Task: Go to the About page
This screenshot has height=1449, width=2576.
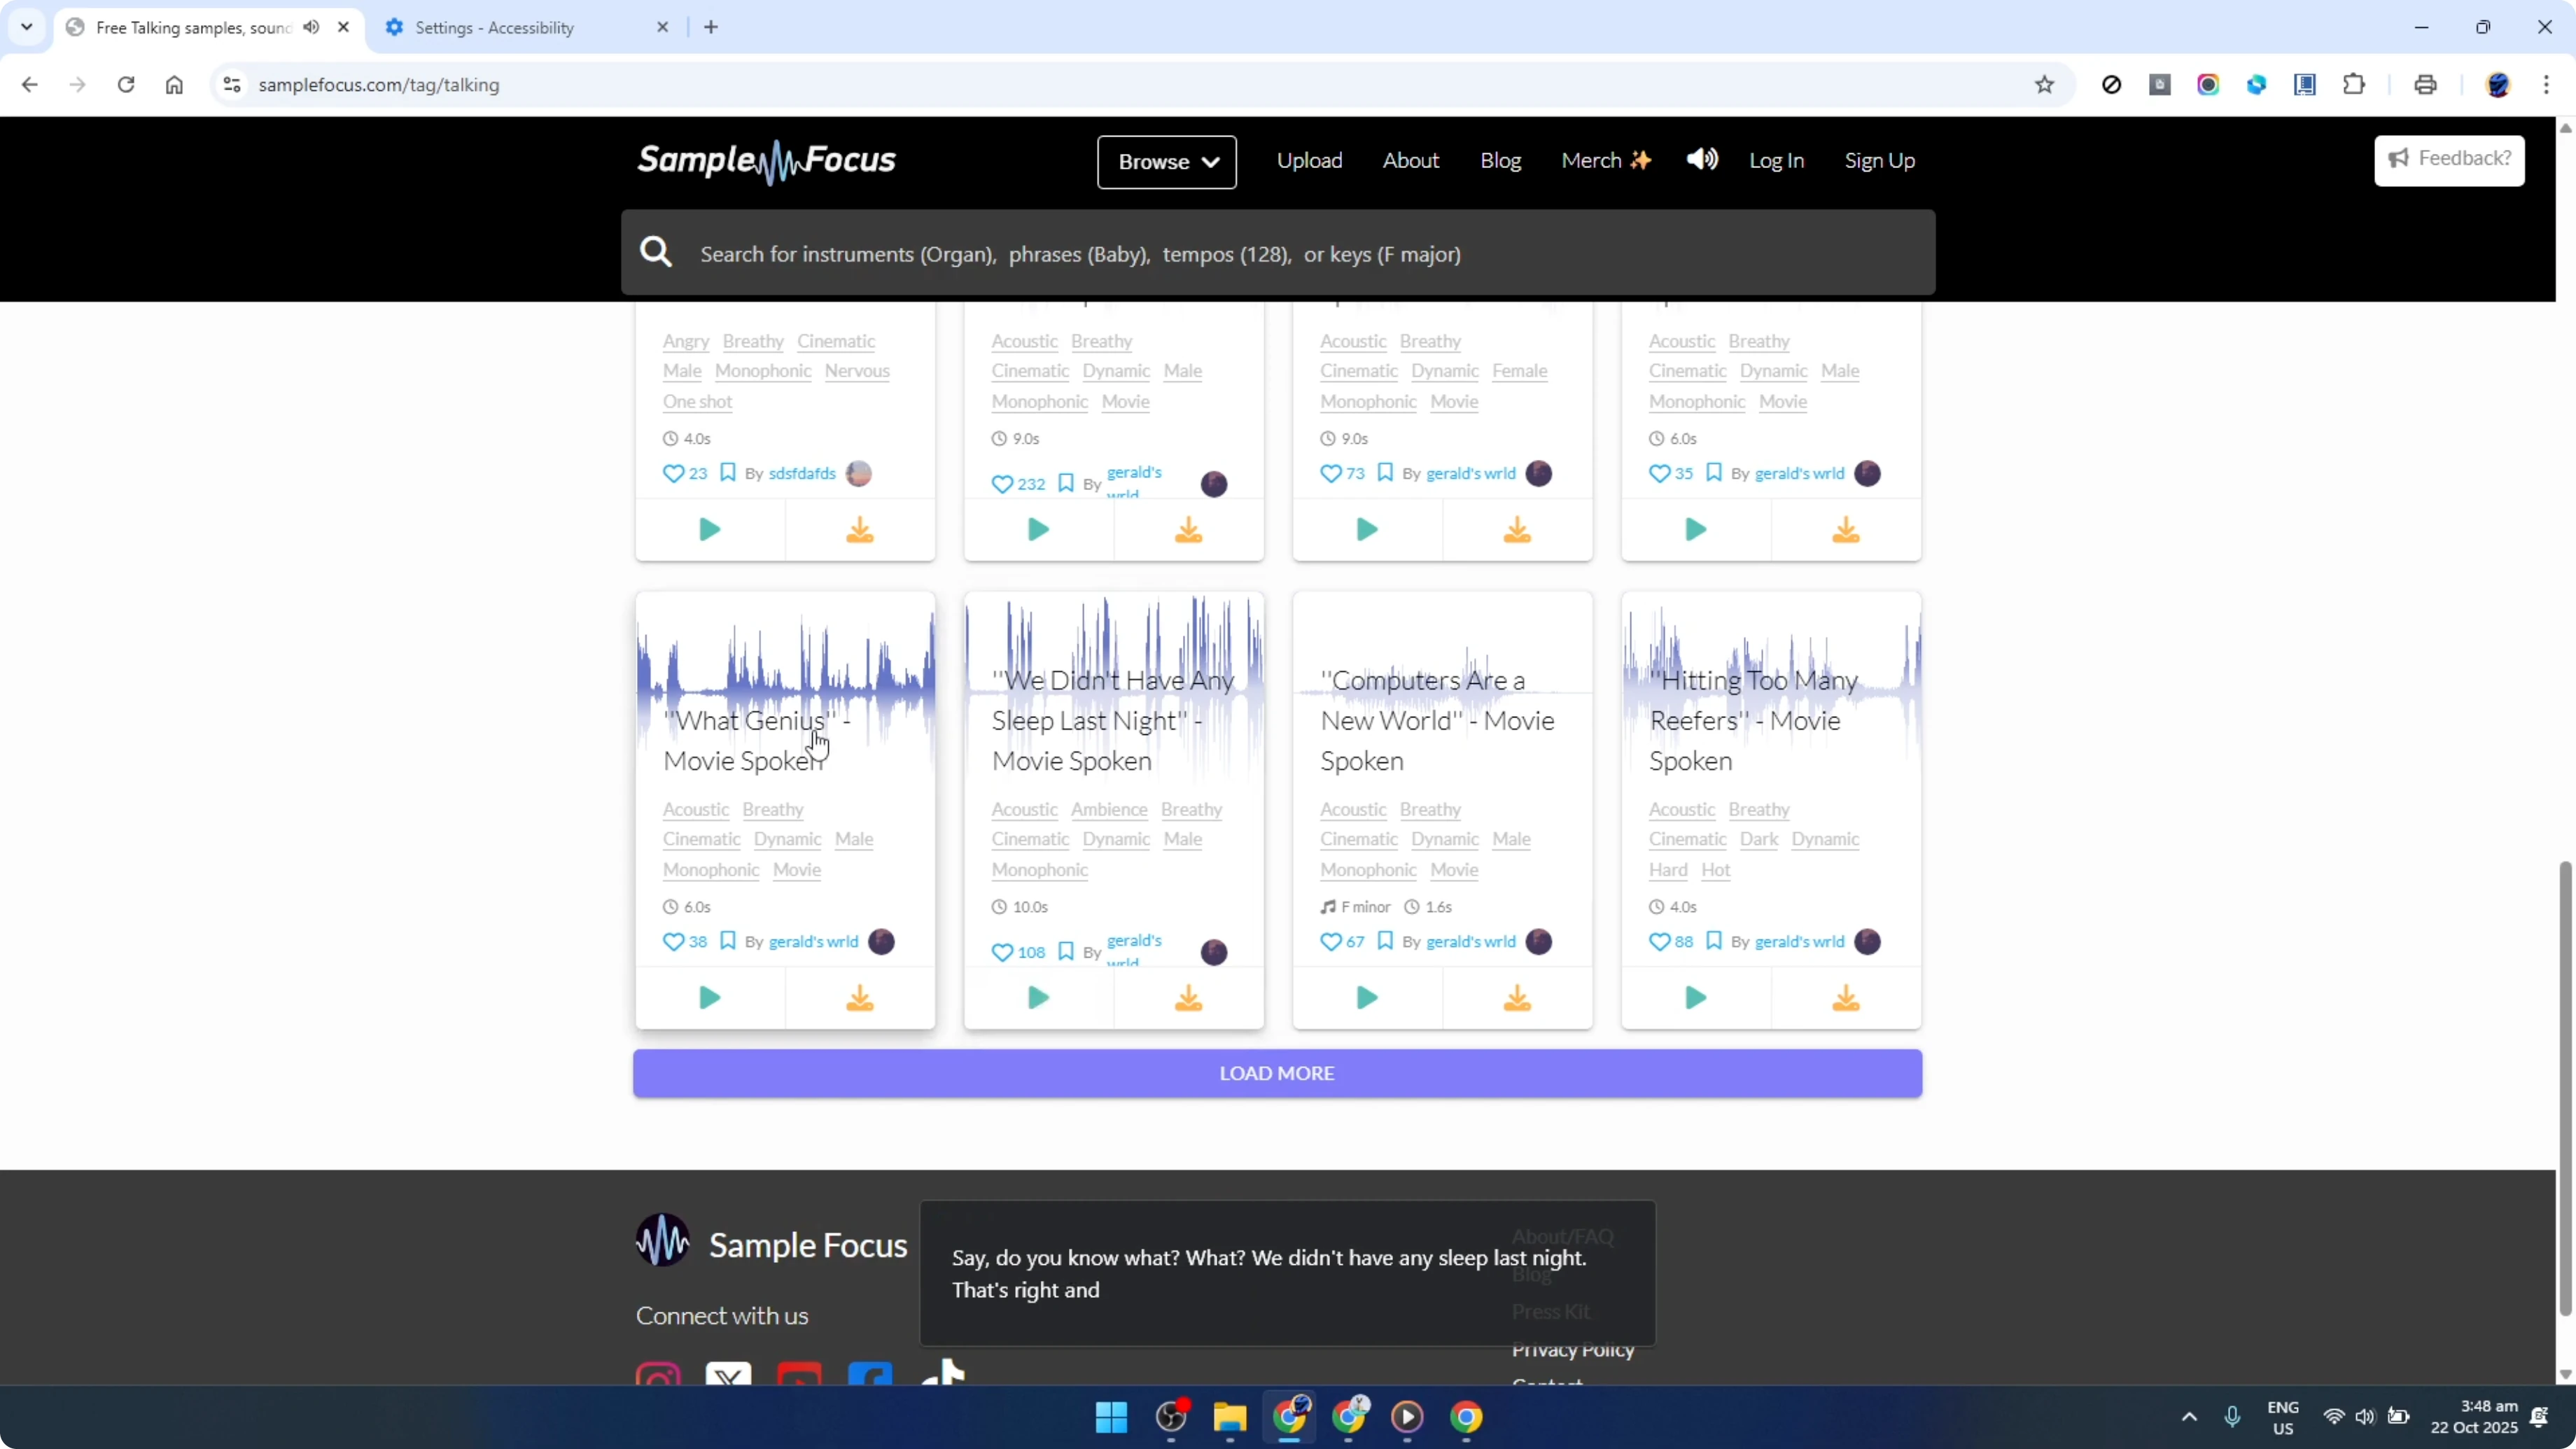Action: tap(1411, 161)
